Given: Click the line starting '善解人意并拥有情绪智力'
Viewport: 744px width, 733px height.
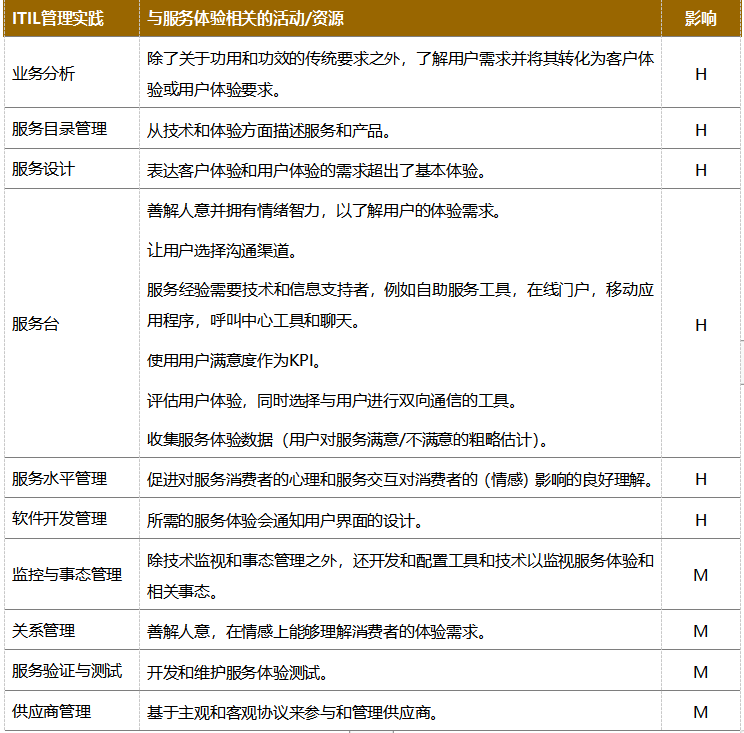Looking at the screenshot, I should pyautogui.click(x=324, y=211).
